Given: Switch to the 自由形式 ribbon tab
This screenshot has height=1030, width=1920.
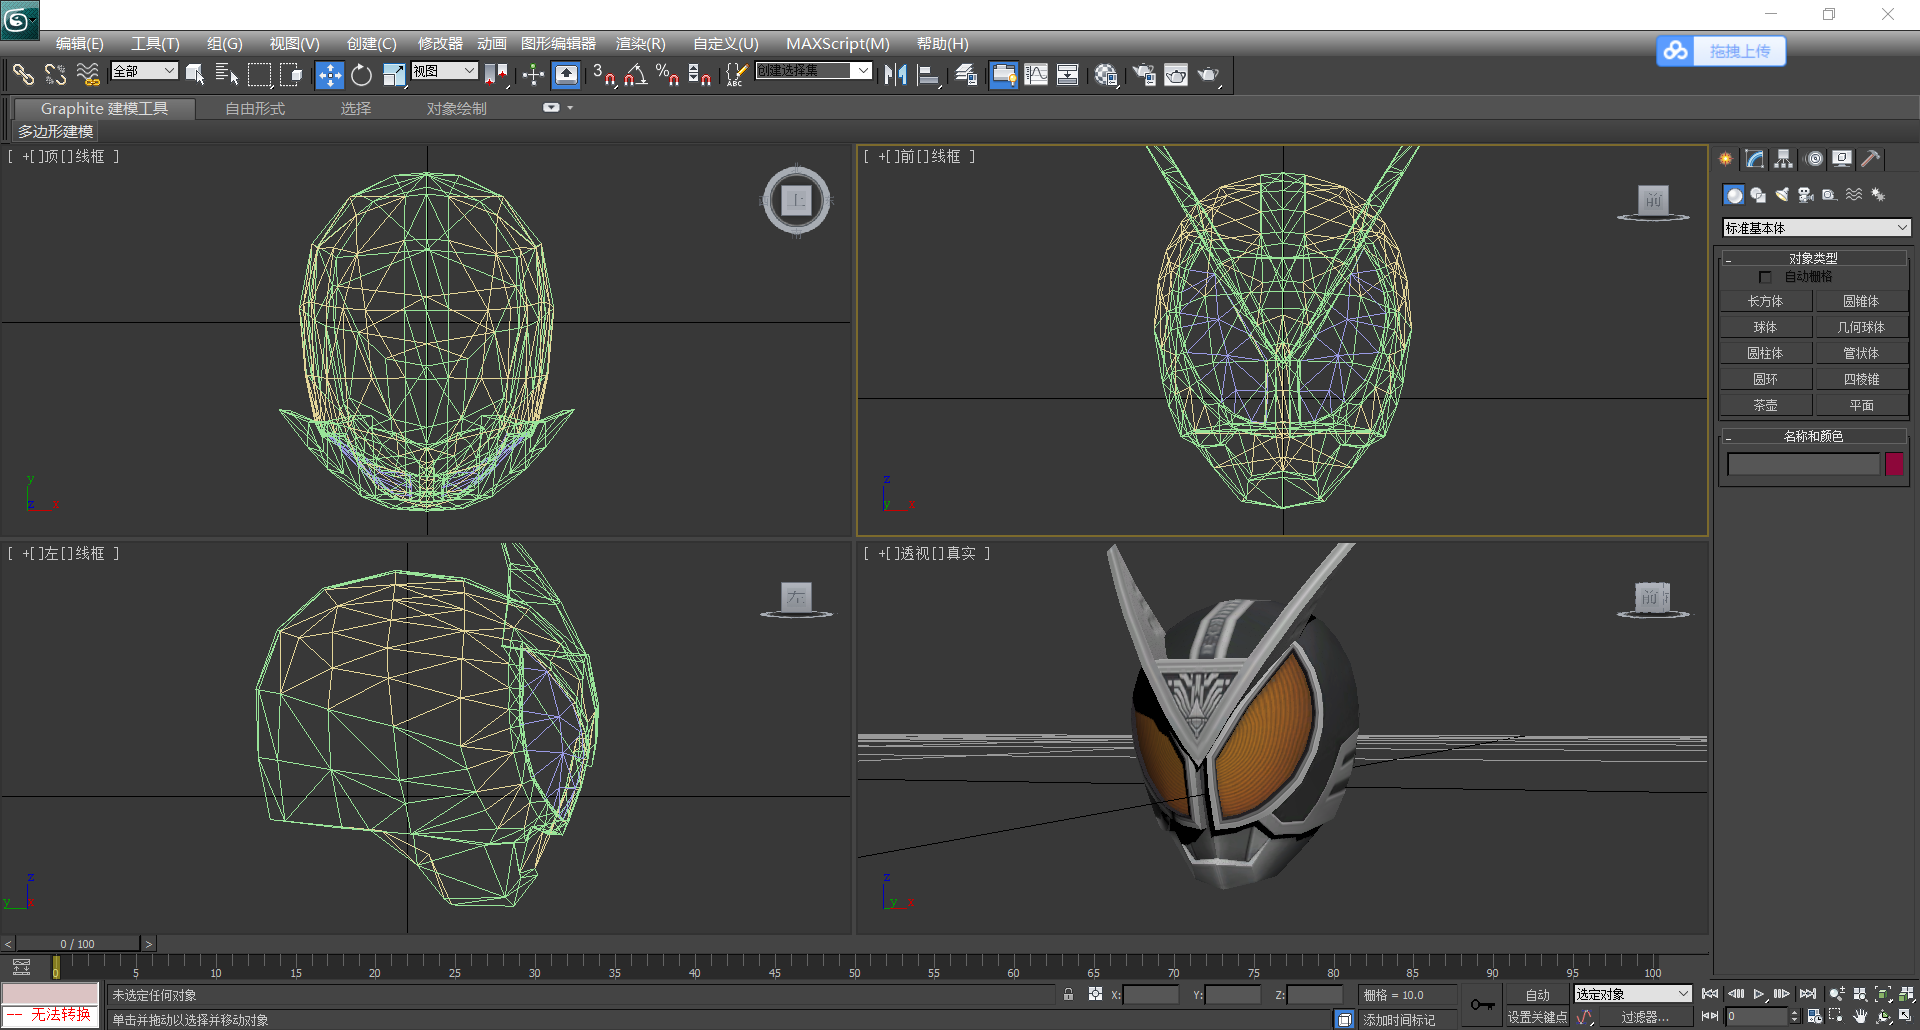Looking at the screenshot, I should point(255,108).
